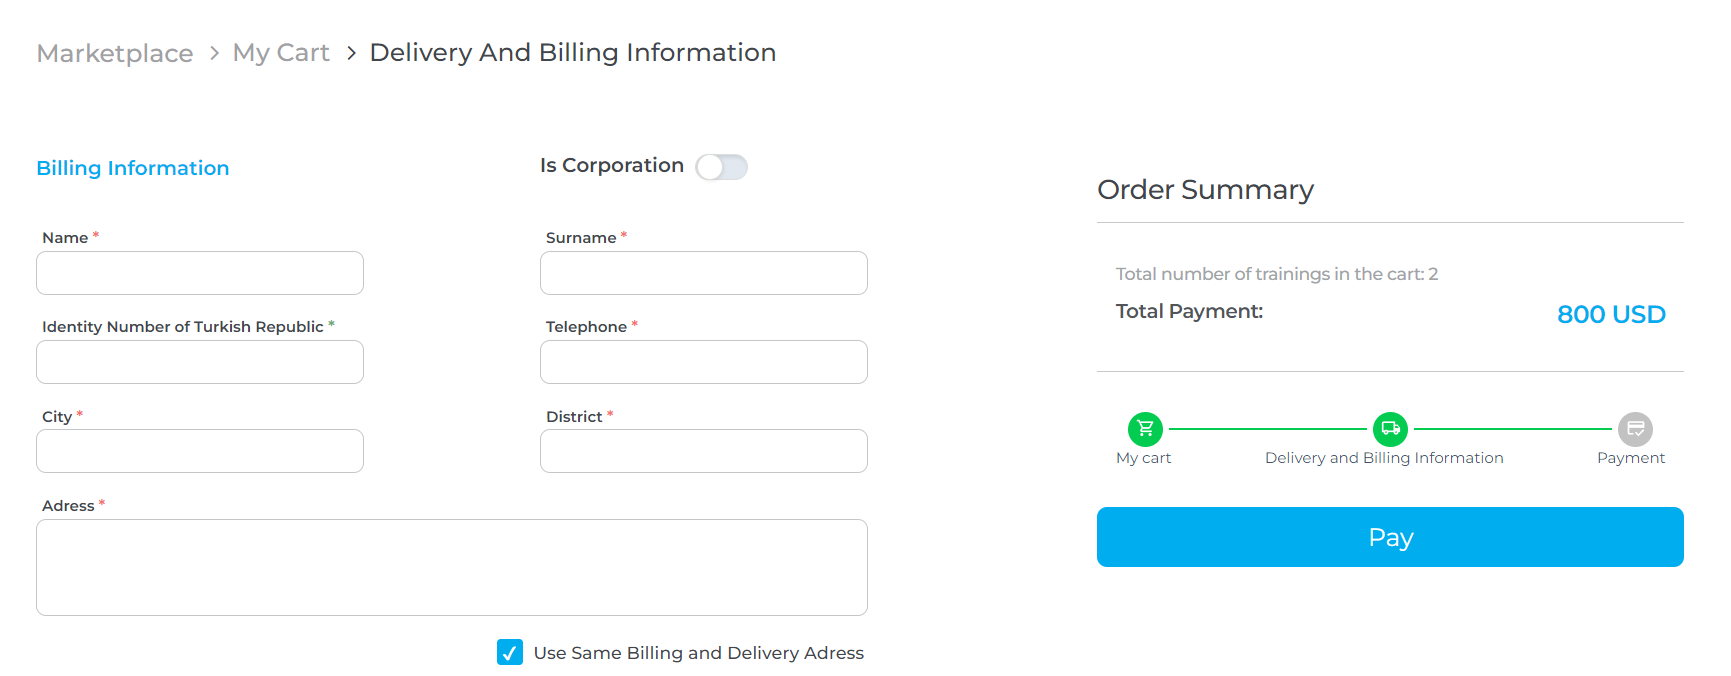Screen dimensions: 1731x676
Task: Click the District input box
Action: click(704, 451)
